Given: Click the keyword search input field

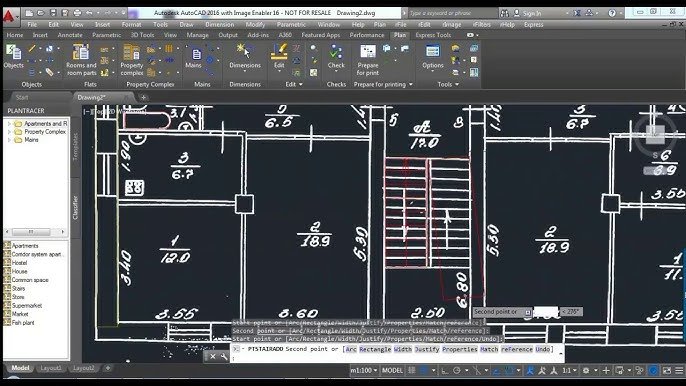Looking at the screenshot, I should (x=453, y=13).
